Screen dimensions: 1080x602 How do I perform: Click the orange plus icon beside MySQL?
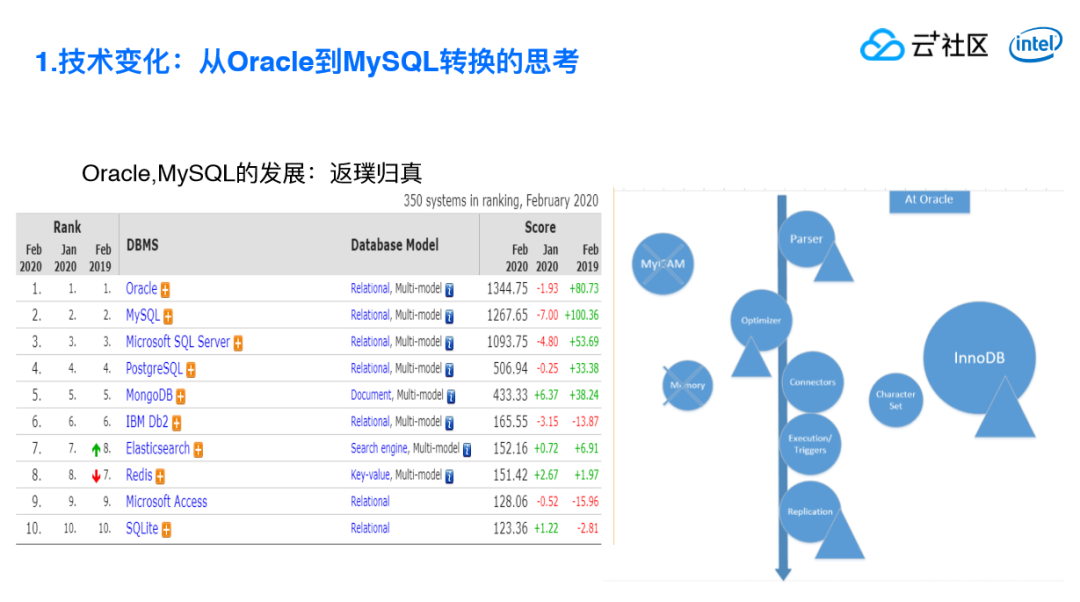168,317
